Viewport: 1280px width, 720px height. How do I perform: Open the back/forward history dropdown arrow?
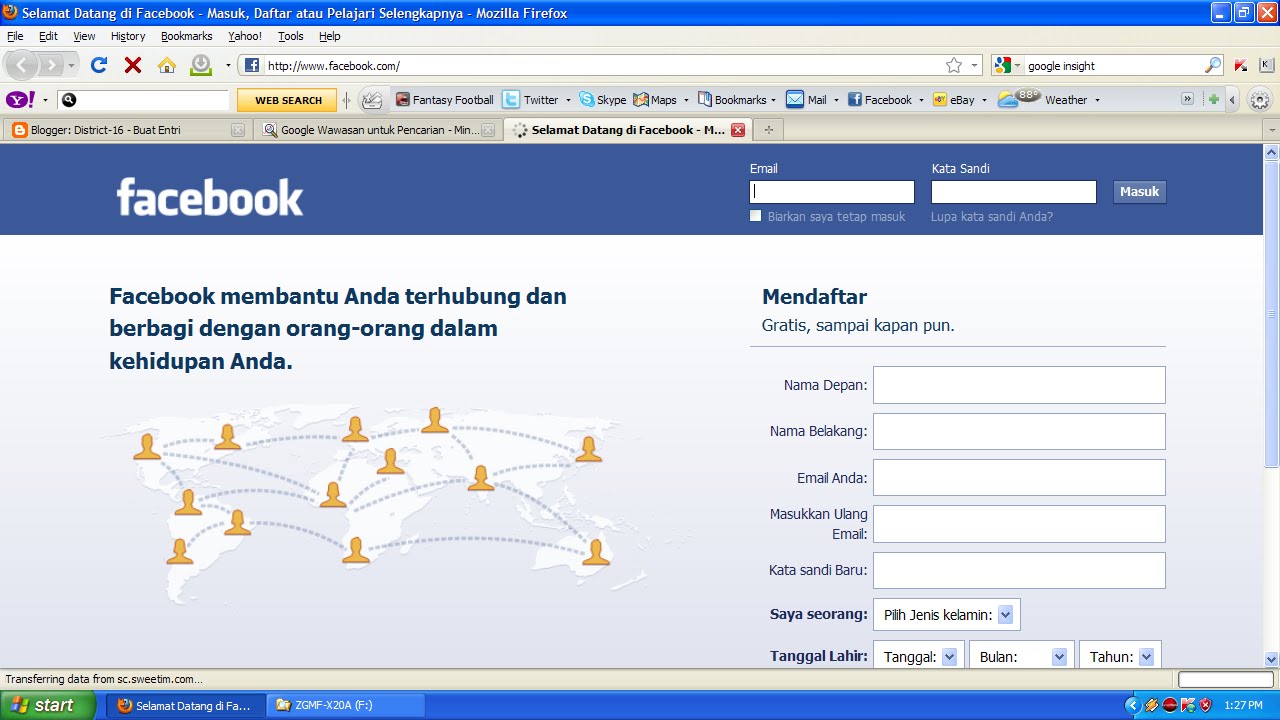tap(72, 65)
